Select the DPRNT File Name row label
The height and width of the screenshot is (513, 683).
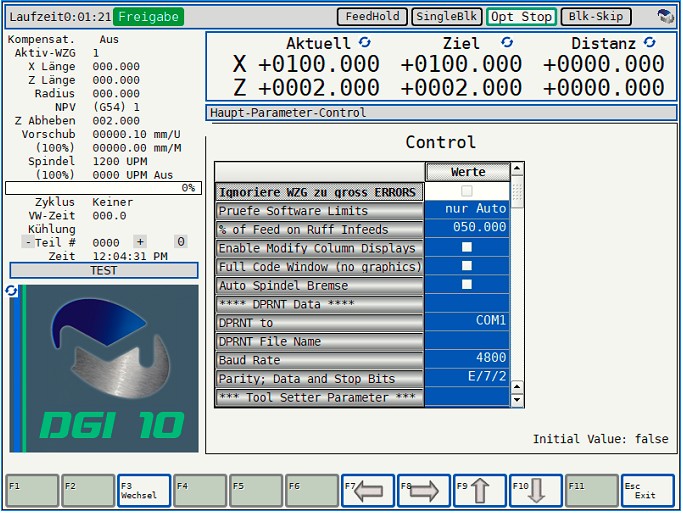click(x=319, y=341)
